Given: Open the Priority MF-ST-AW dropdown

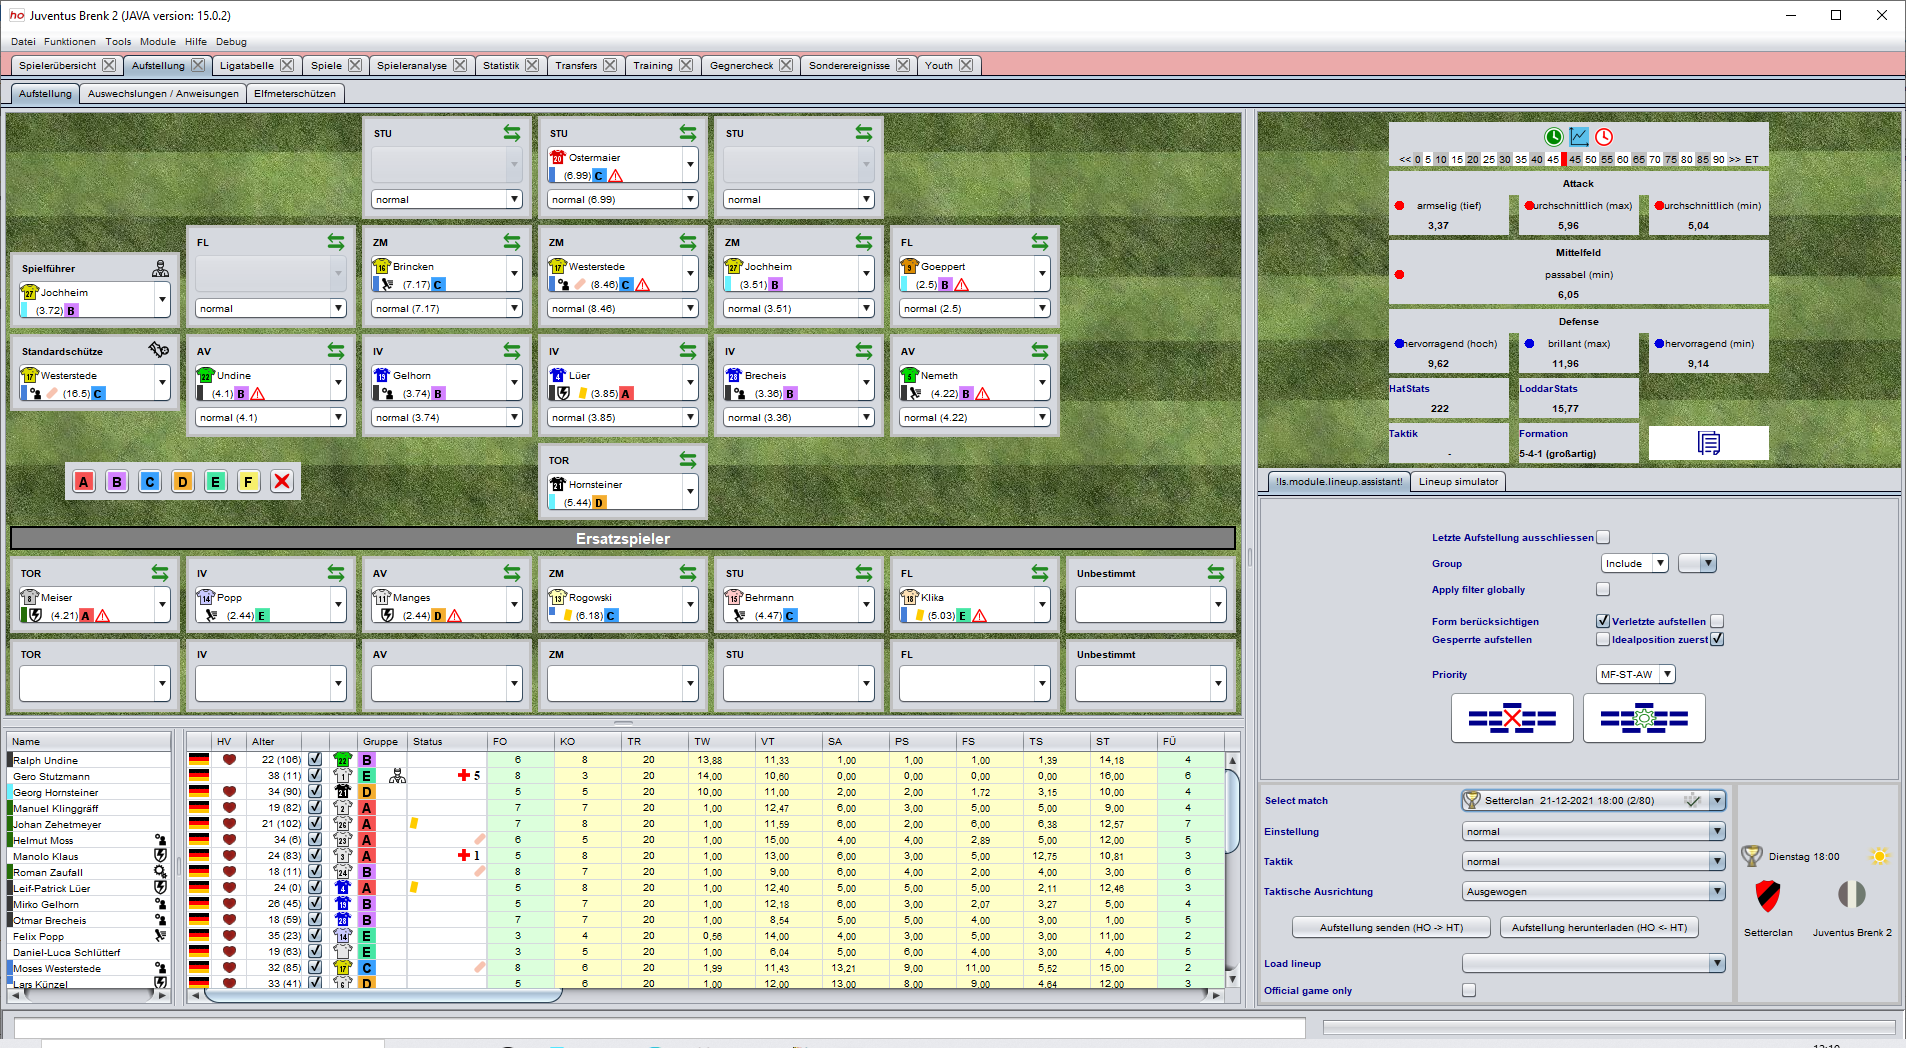Looking at the screenshot, I should pos(1636,674).
